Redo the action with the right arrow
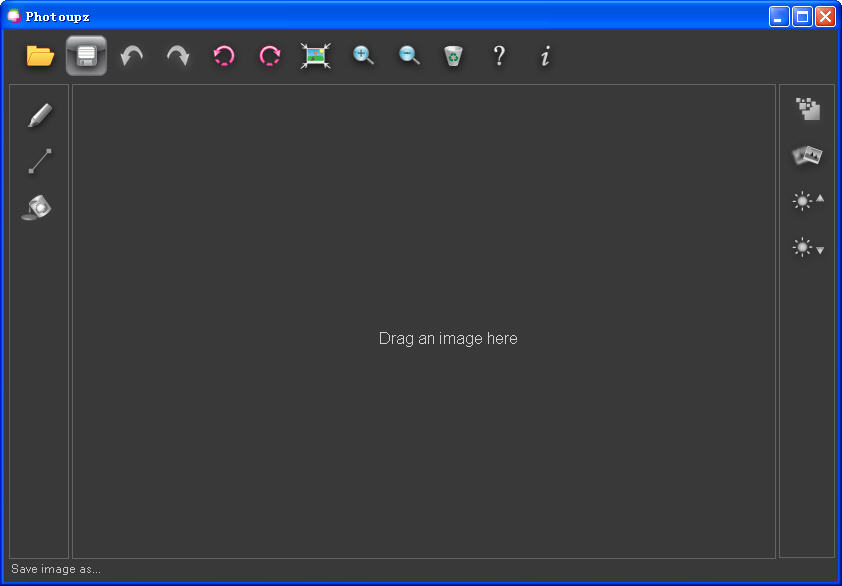This screenshot has width=842, height=586. tap(178, 56)
